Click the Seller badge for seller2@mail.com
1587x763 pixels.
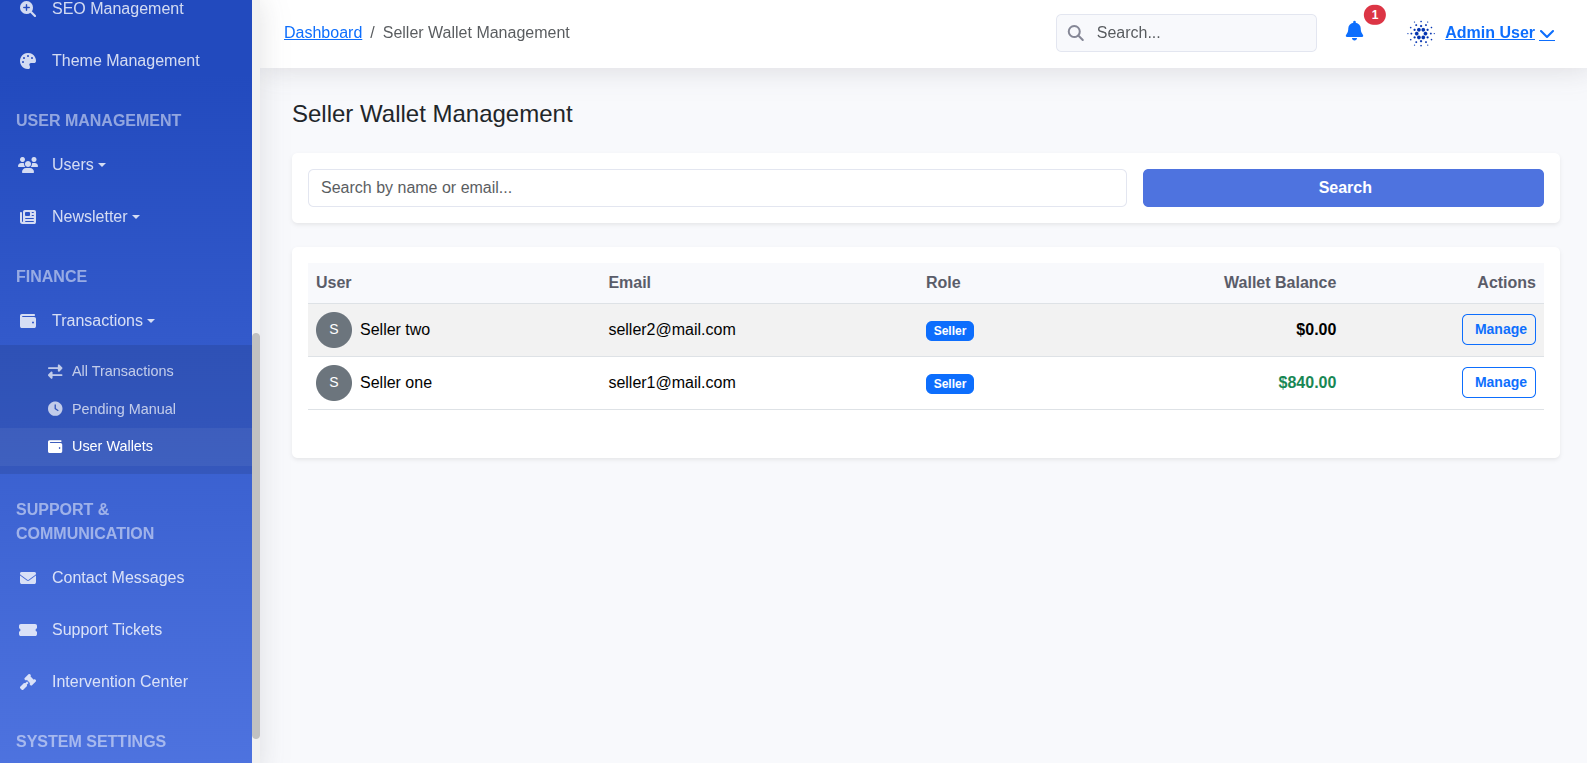point(950,331)
